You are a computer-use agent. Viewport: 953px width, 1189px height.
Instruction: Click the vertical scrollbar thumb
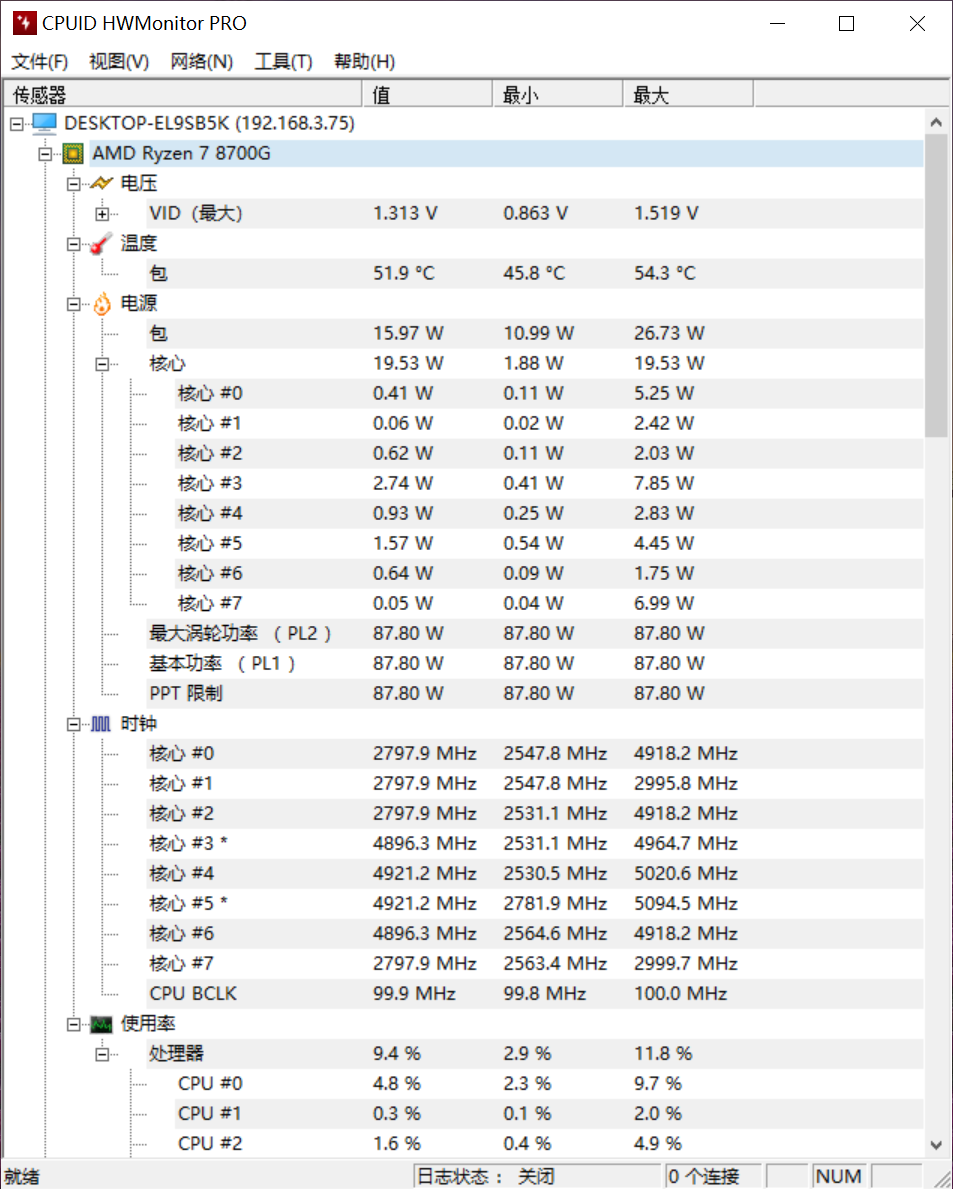coord(936,285)
